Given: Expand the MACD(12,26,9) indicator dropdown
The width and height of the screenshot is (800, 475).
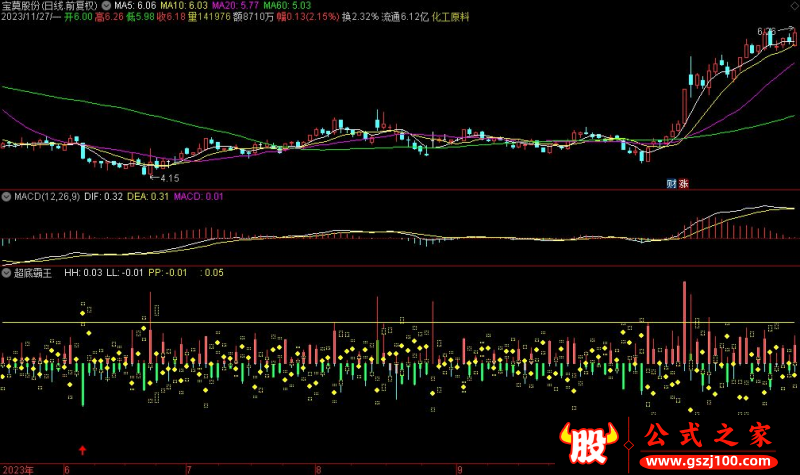Looking at the screenshot, I should click(x=6, y=196).
